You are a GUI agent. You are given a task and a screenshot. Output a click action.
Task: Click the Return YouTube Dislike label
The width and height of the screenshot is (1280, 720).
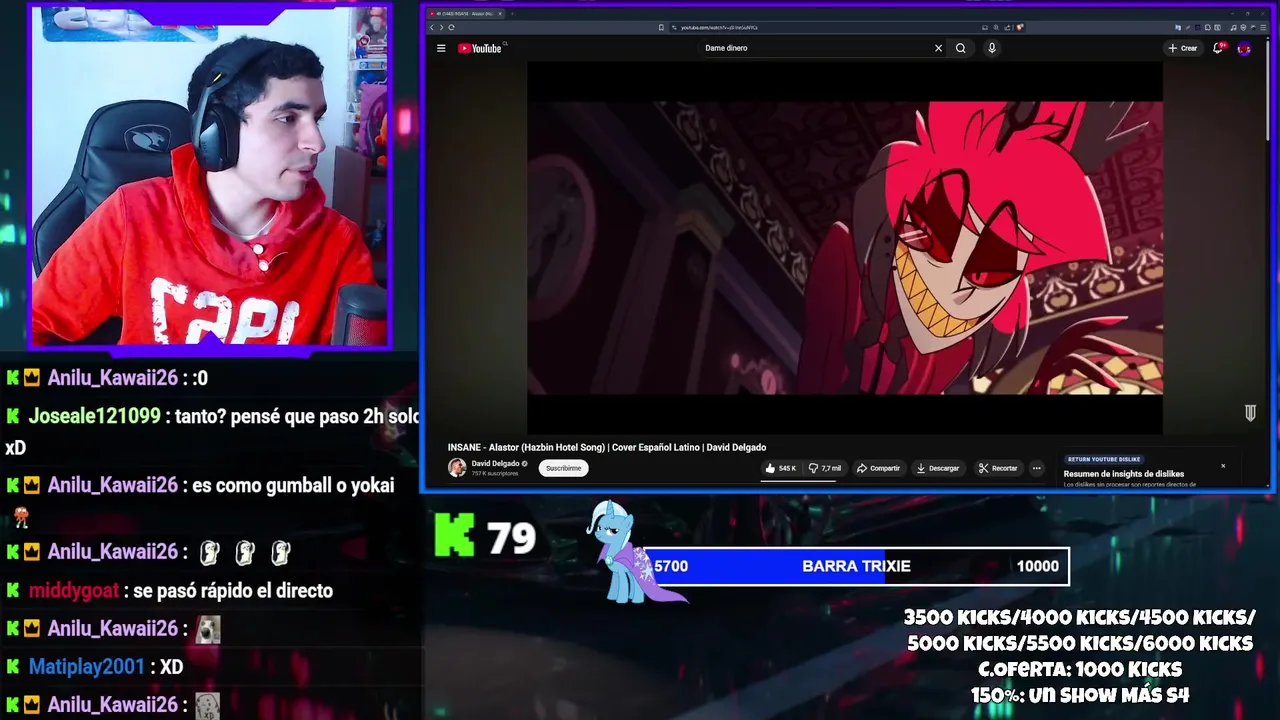(x=1103, y=459)
